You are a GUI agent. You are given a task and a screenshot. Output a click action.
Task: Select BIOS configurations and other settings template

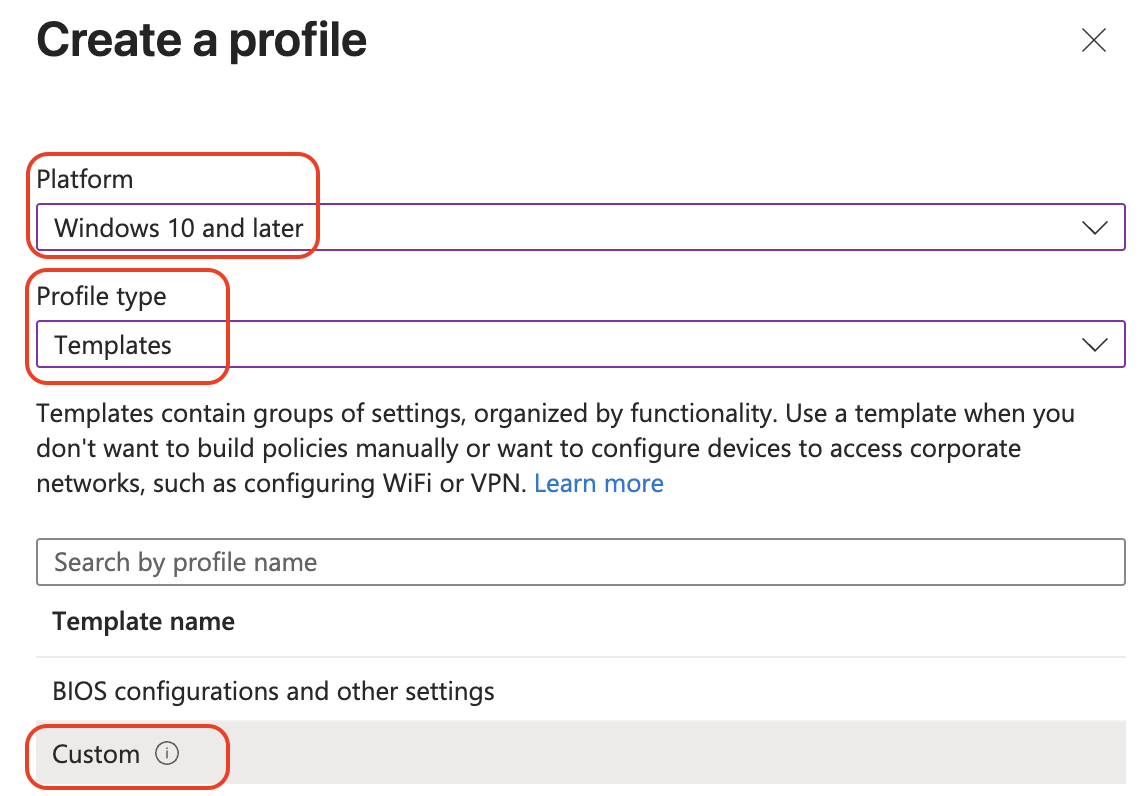[x=581, y=691]
